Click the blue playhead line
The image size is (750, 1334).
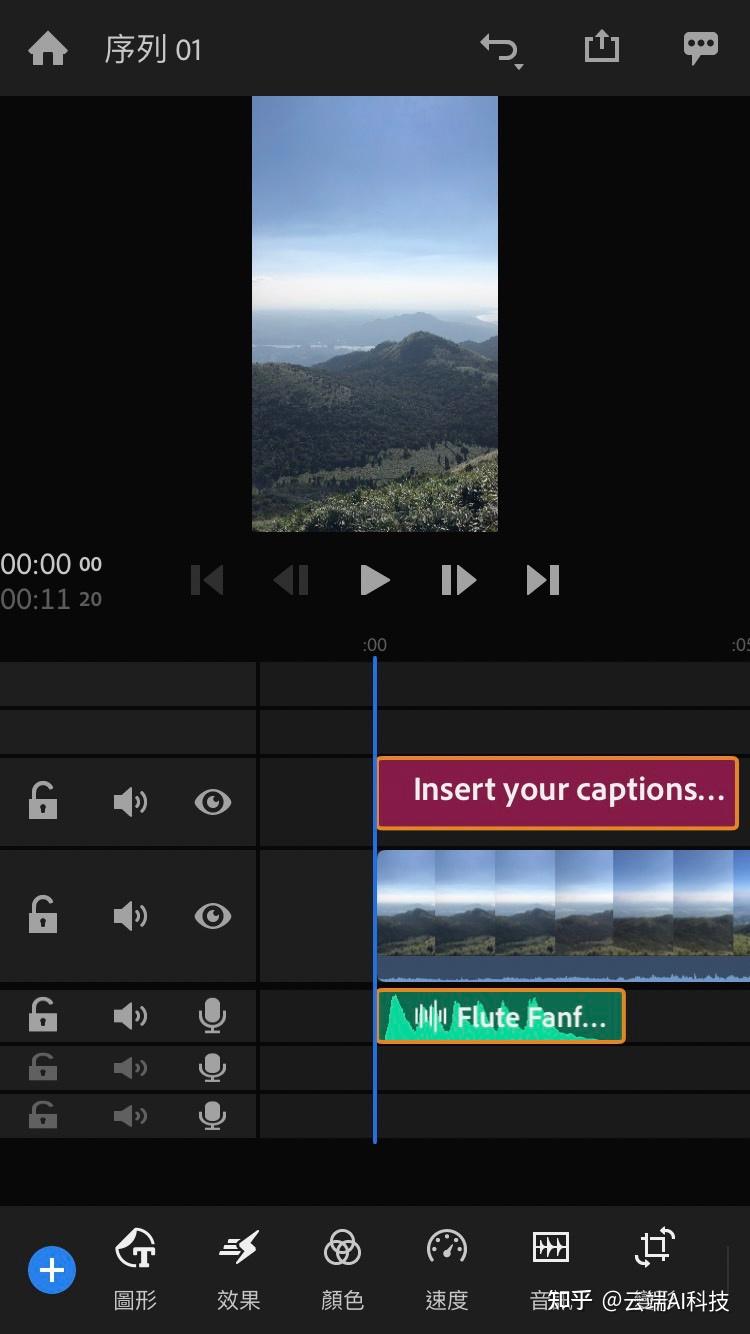(375, 900)
